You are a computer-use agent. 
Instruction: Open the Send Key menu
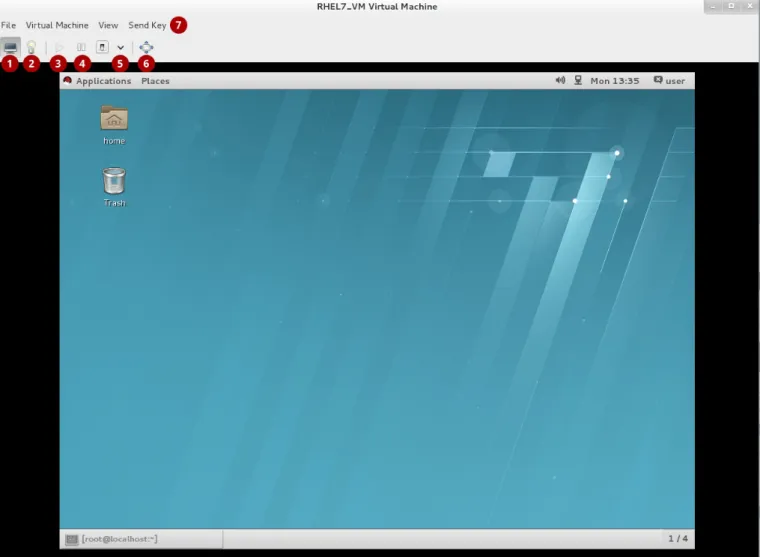[147, 25]
